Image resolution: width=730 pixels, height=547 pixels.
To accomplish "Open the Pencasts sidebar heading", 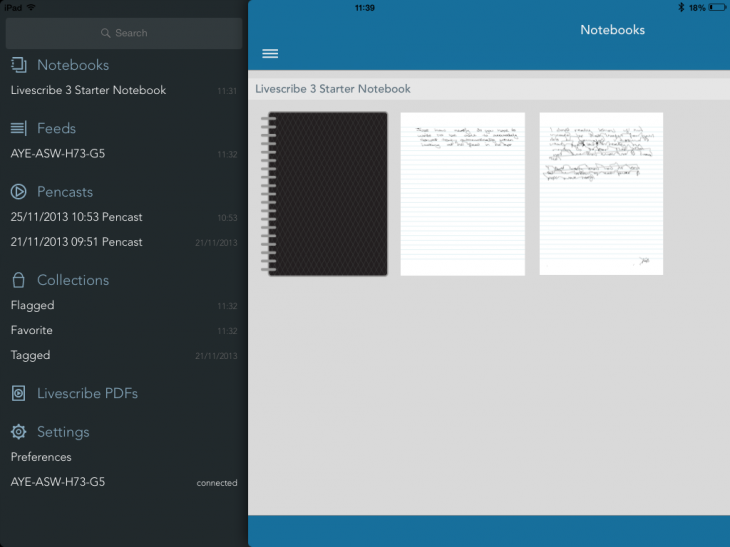I will [65, 192].
